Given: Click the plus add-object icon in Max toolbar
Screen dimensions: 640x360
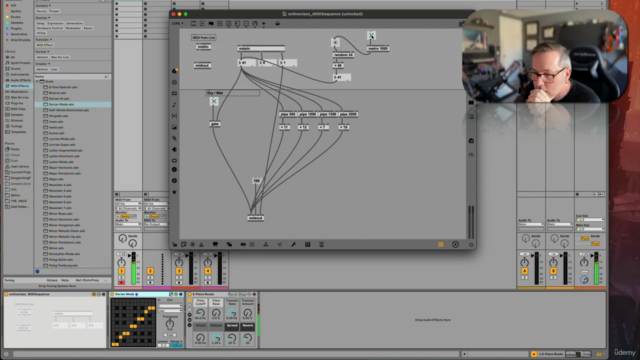Looking at the screenshot, I should pyautogui.click(x=264, y=24).
